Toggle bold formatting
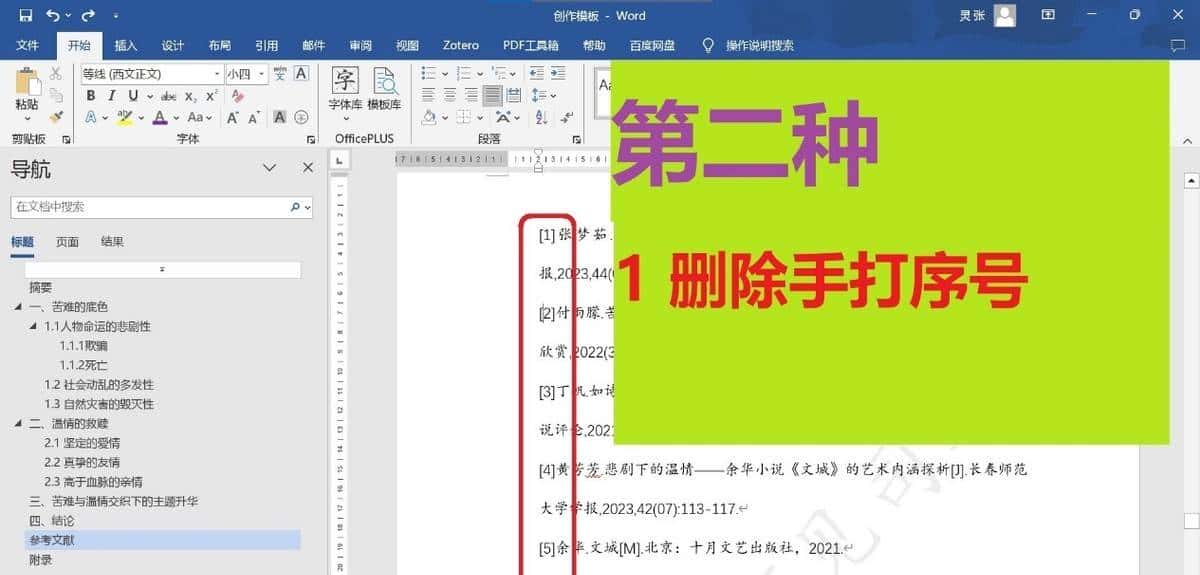This screenshot has width=1200, height=575. pyautogui.click(x=91, y=96)
